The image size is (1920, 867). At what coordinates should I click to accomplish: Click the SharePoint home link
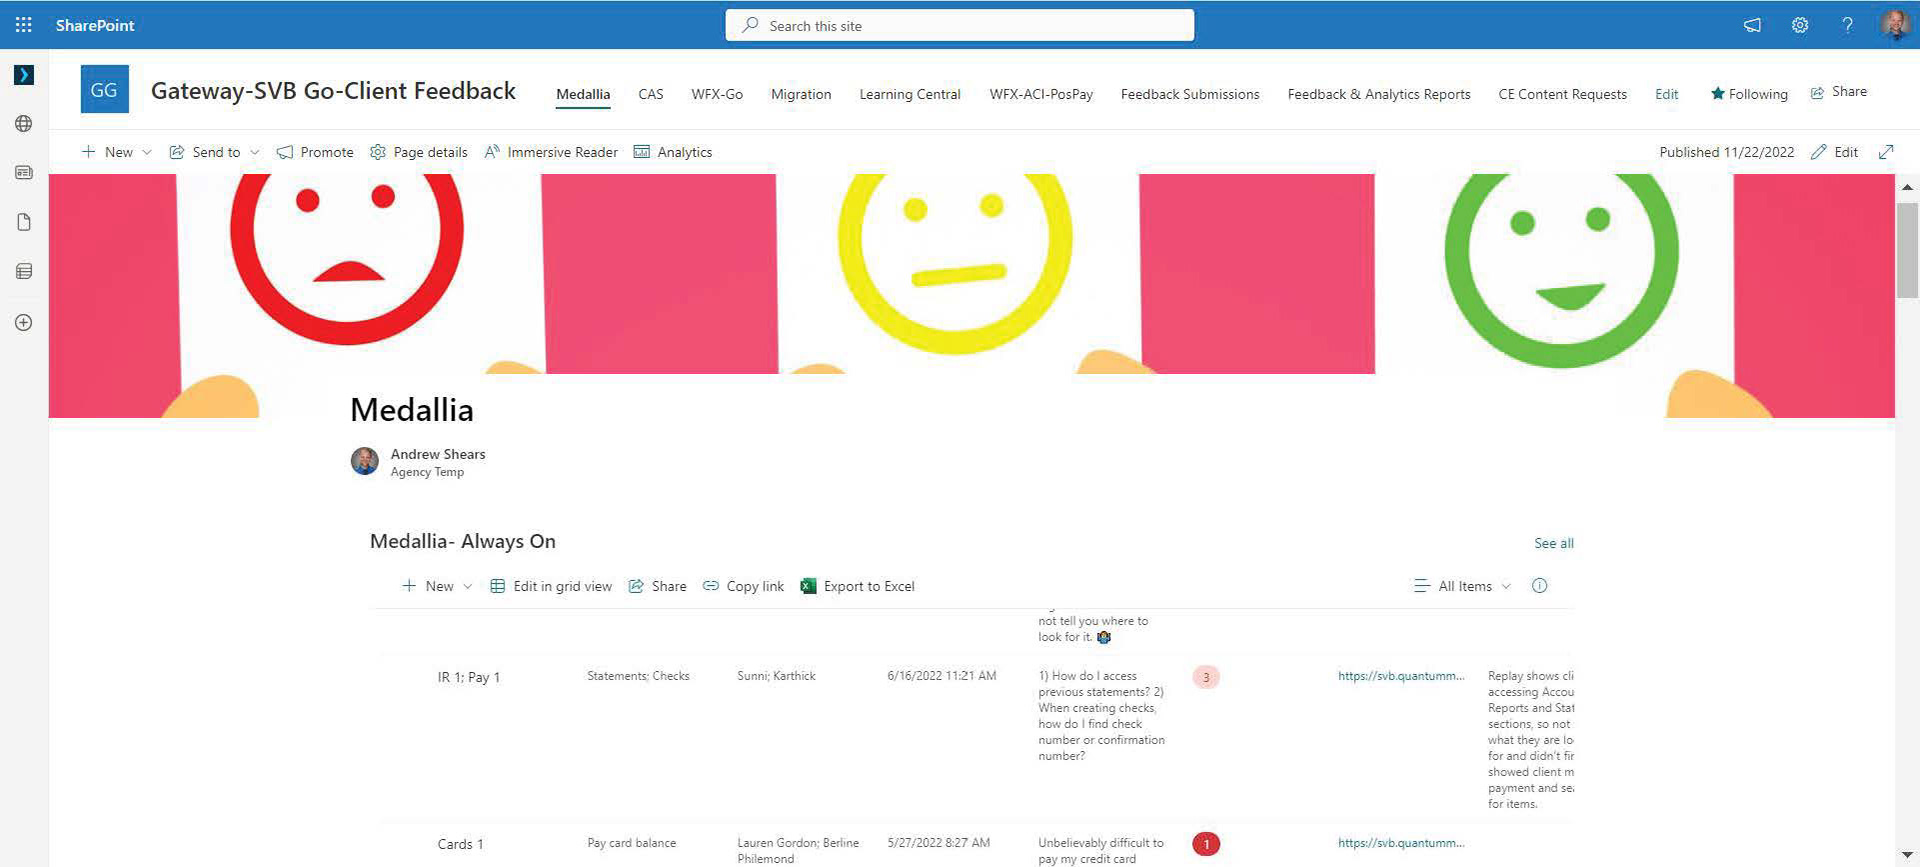pyautogui.click(x=95, y=25)
